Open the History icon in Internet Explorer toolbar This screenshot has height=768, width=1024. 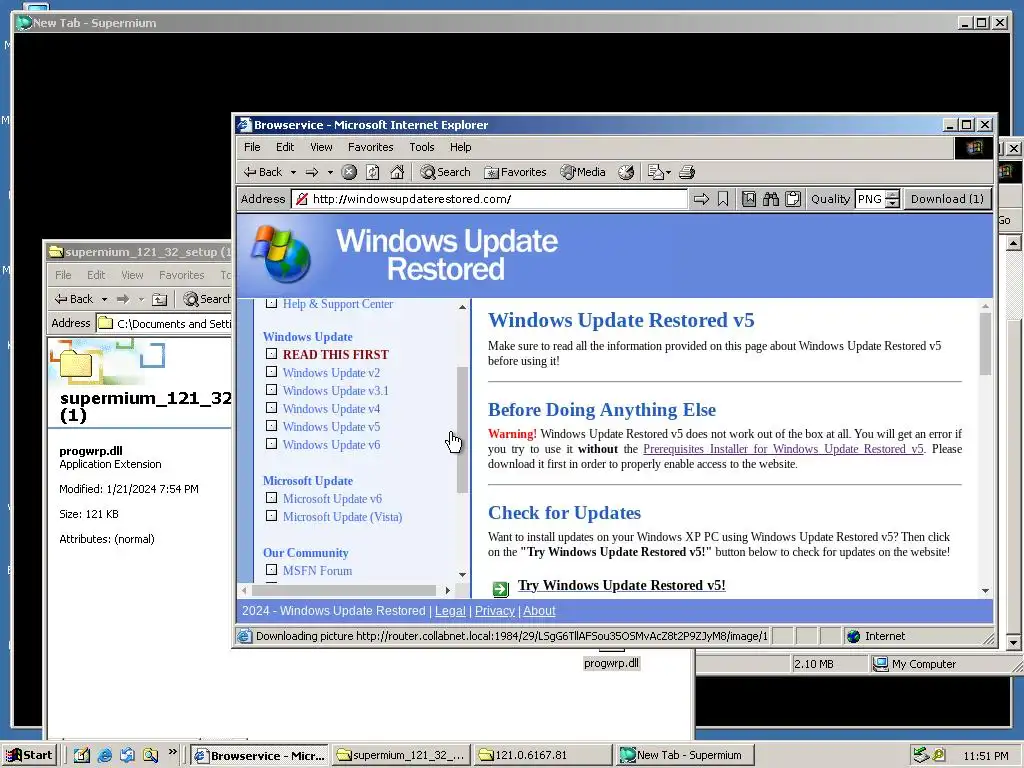click(x=626, y=172)
